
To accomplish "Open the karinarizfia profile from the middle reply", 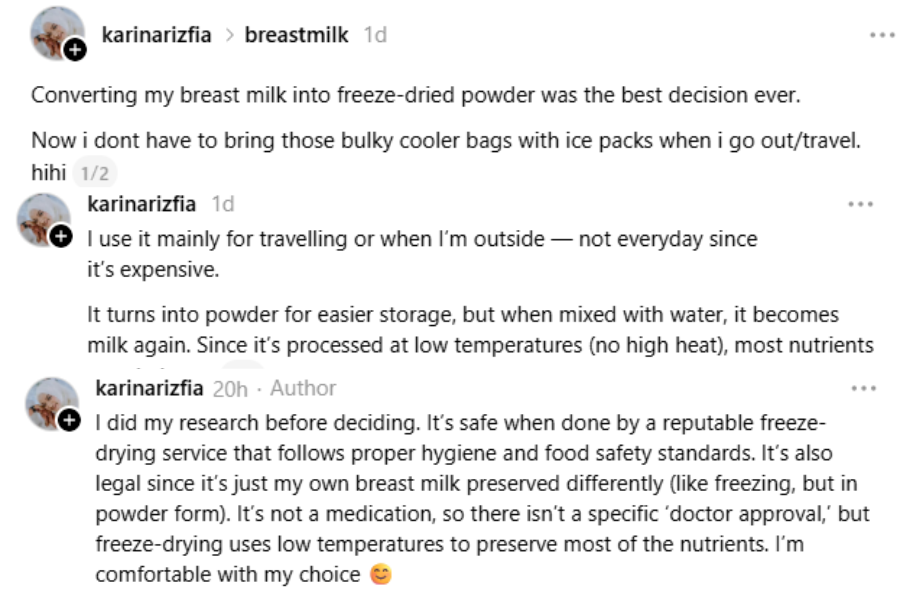I will pos(142,204).
